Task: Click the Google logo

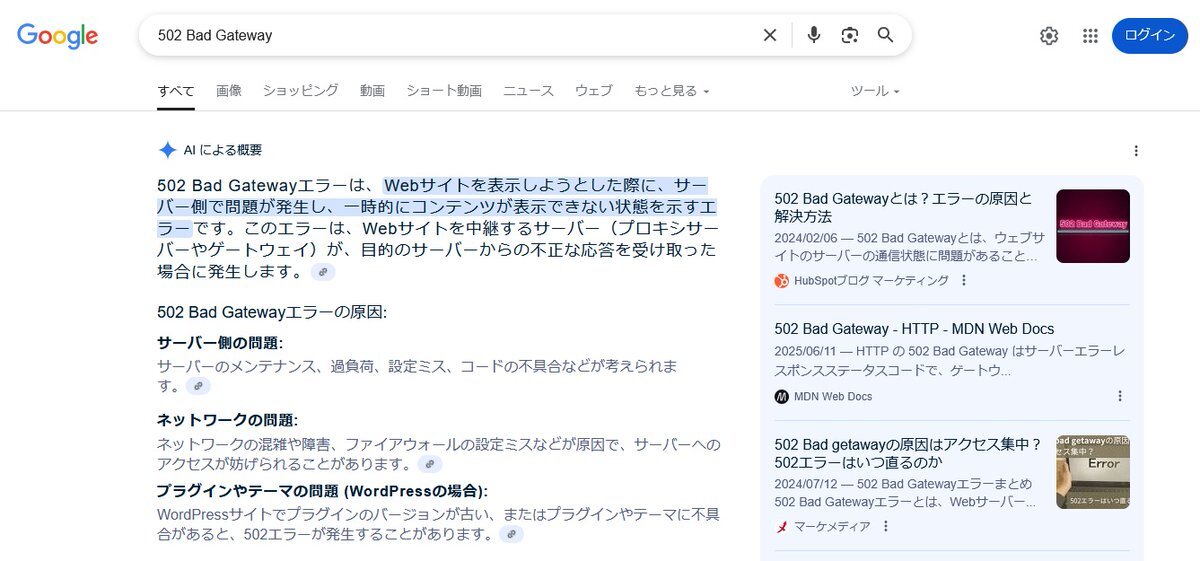Action: 57,36
